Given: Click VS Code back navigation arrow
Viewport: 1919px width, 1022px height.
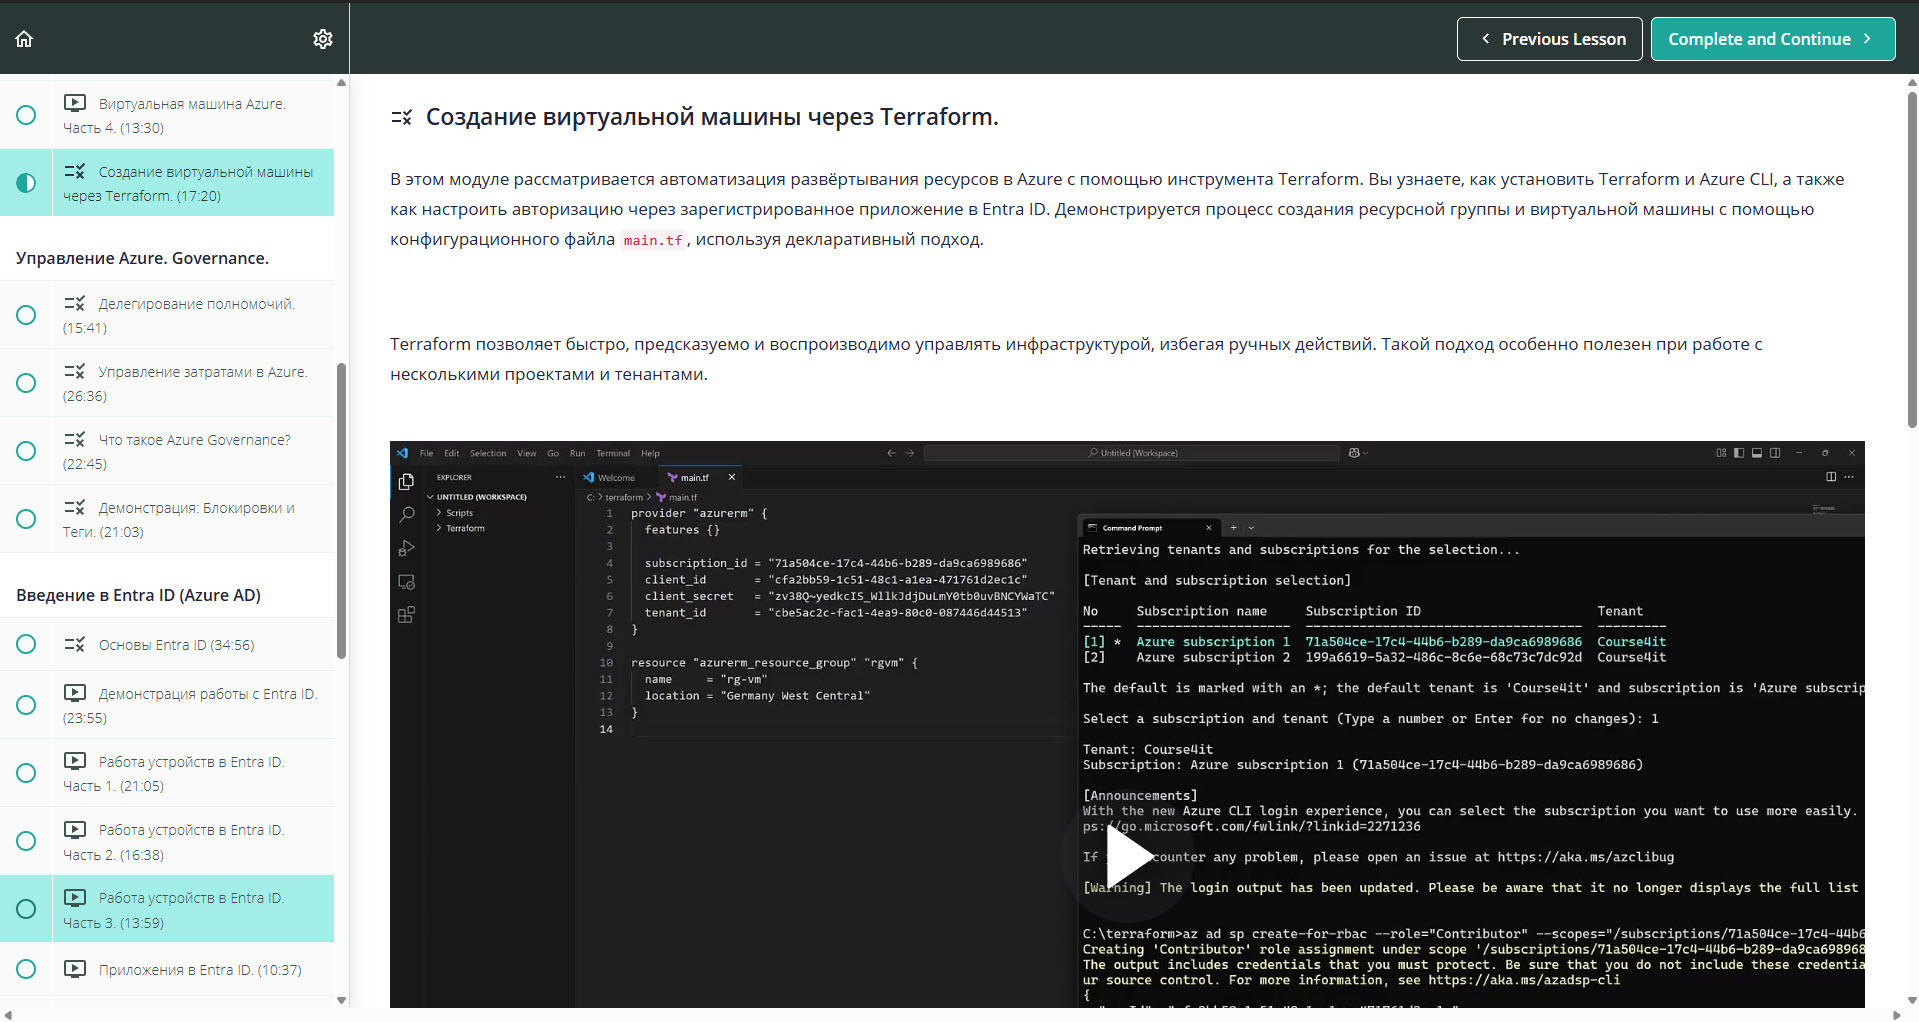Looking at the screenshot, I should point(891,453).
